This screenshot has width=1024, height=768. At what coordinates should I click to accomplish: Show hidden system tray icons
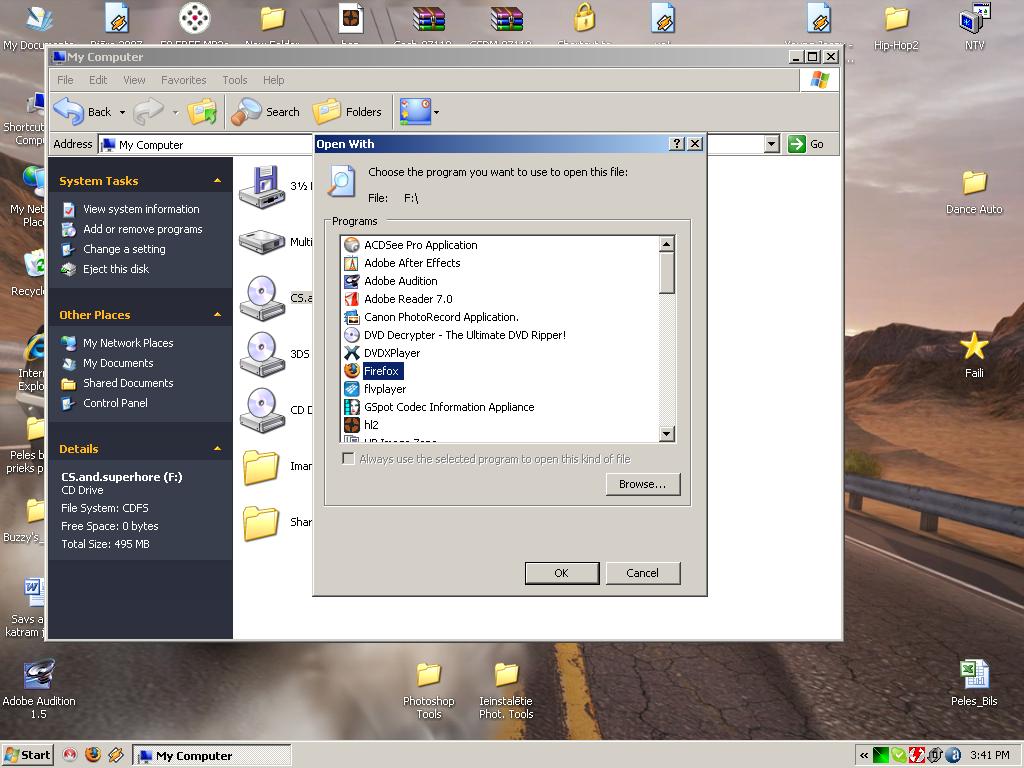863,756
